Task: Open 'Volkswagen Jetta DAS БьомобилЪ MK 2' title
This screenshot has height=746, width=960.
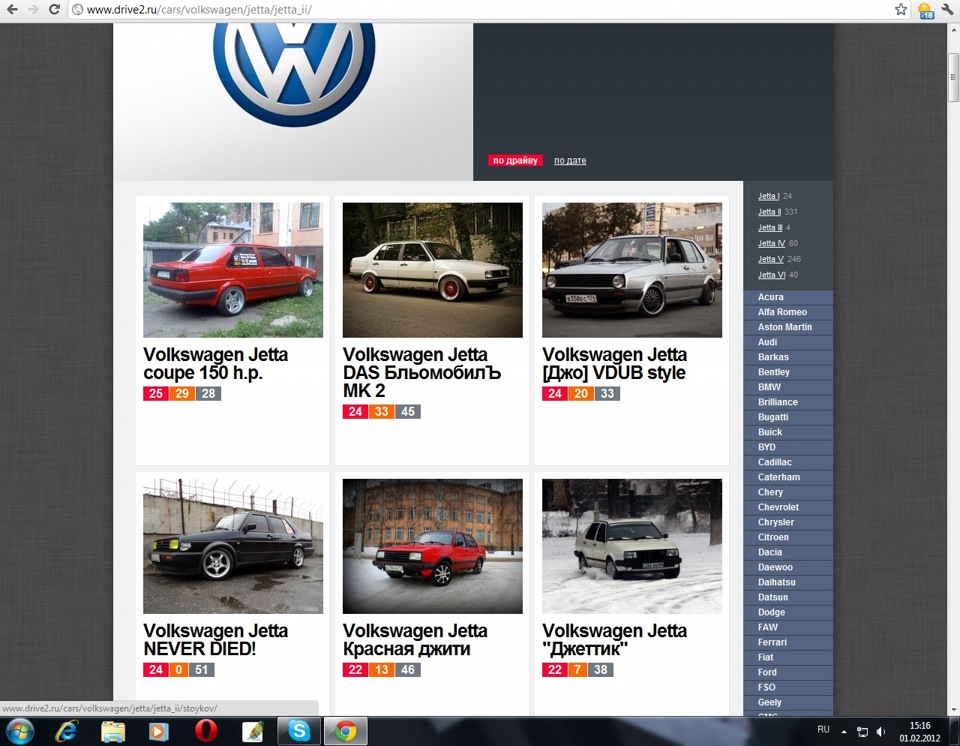Action: (422, 372)
